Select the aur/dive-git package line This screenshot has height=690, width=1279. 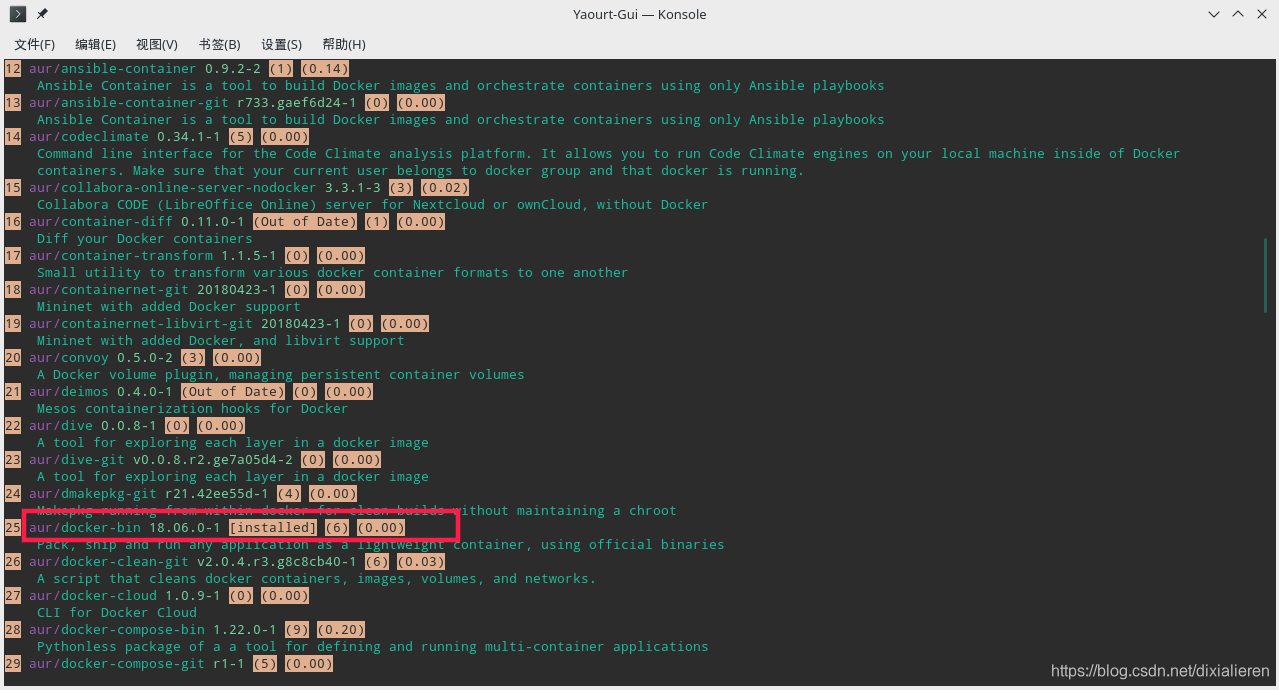click(x=191, y=460)
